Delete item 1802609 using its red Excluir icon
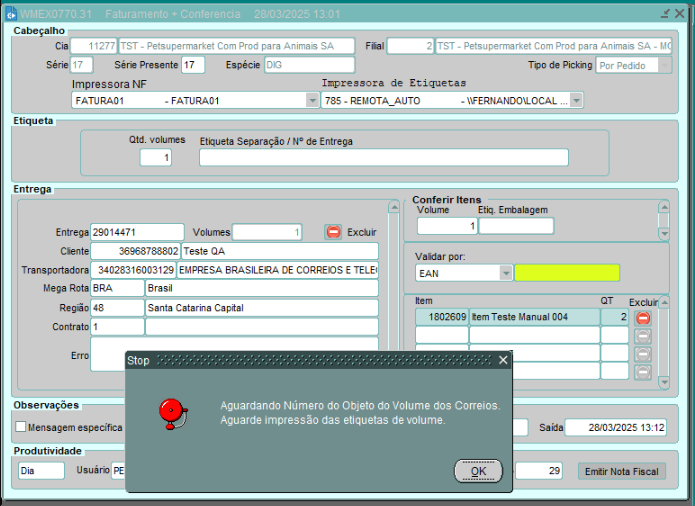The height and width of the screenshot is (506, 695). click(643, 317)
